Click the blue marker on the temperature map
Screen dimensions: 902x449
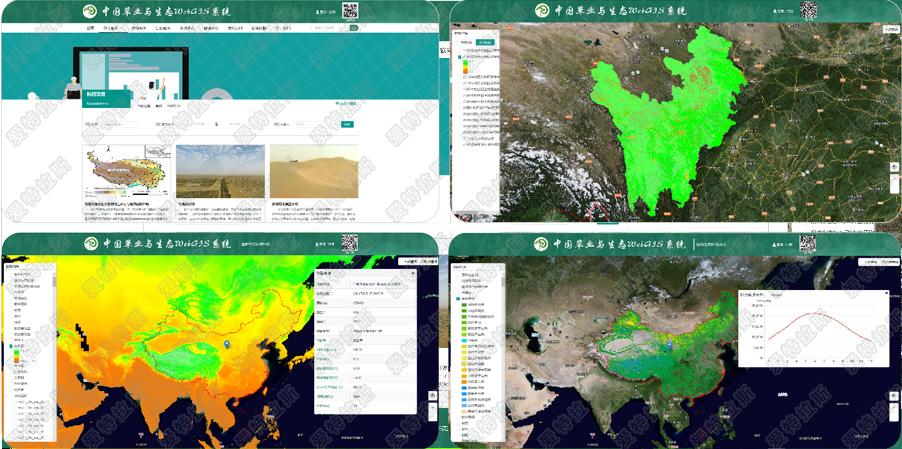[226, 344]
